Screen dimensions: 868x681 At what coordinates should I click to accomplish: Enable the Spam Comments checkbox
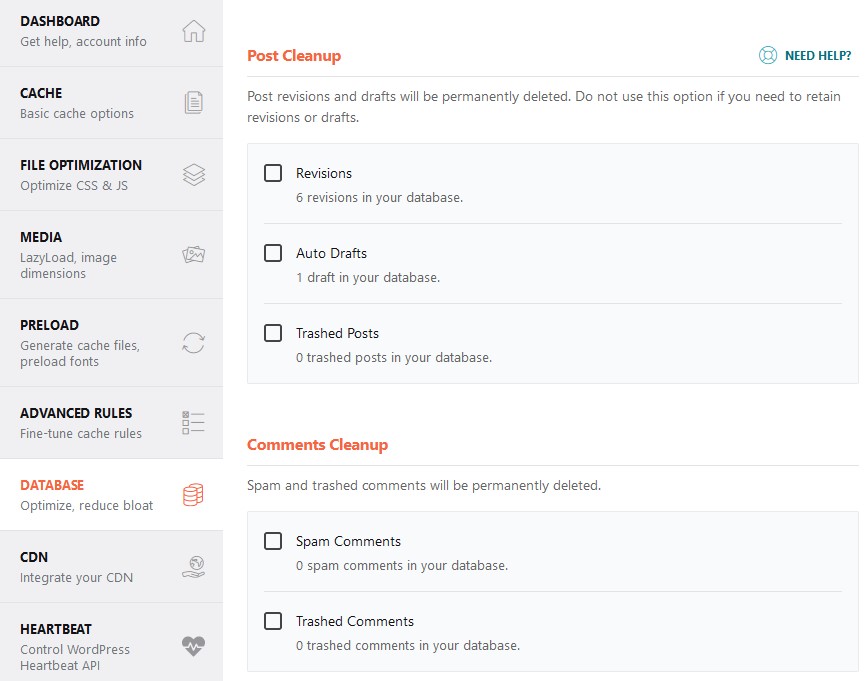click(x=273, y=541)
